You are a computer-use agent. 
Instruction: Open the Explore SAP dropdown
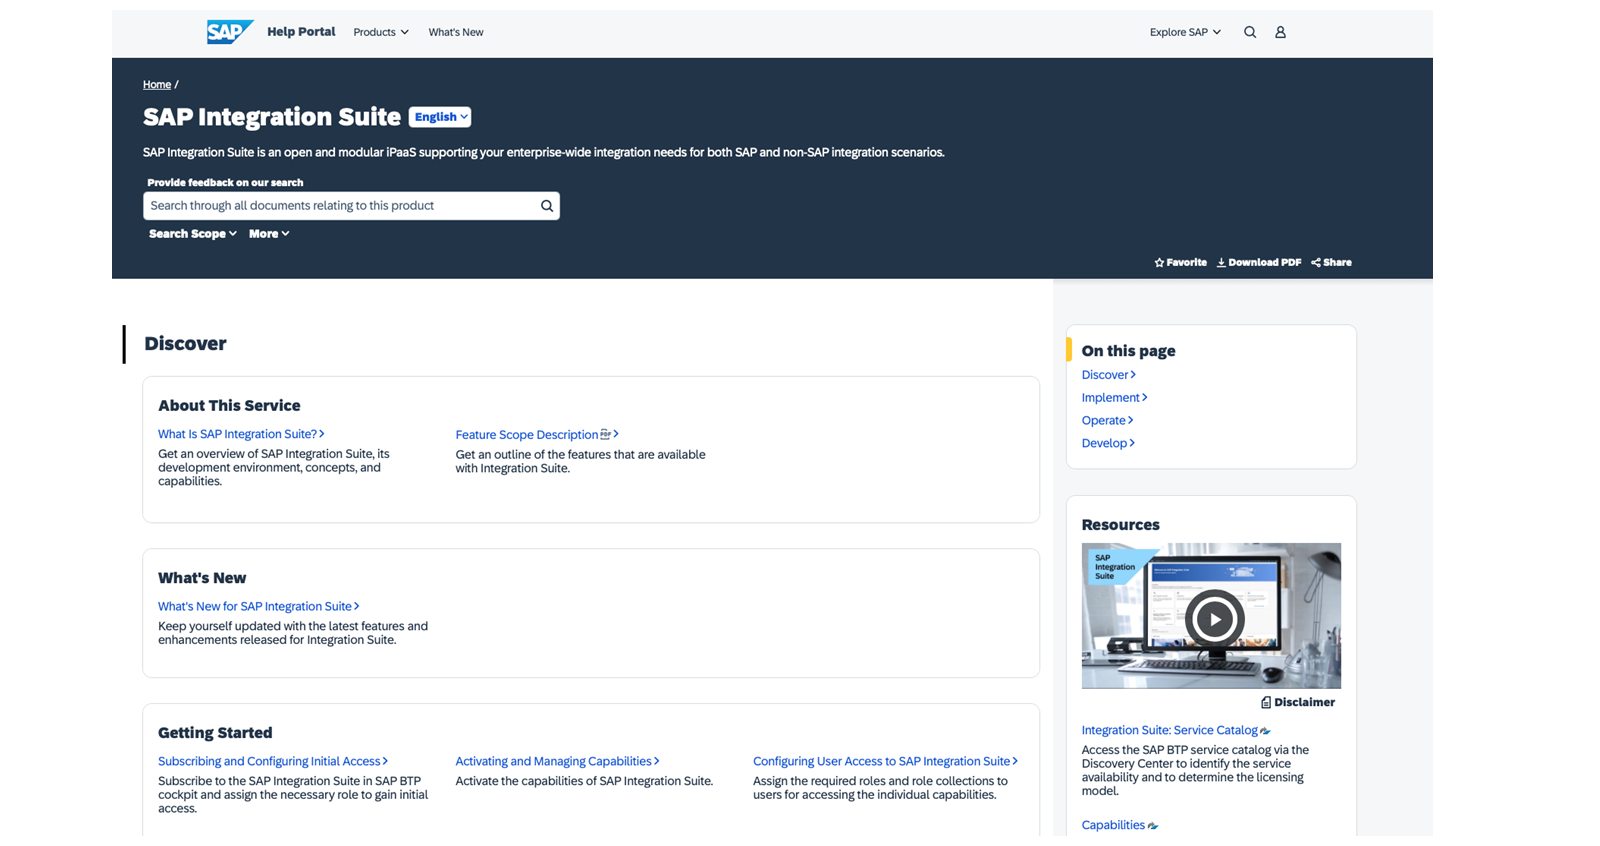(x=1185, y=32)
